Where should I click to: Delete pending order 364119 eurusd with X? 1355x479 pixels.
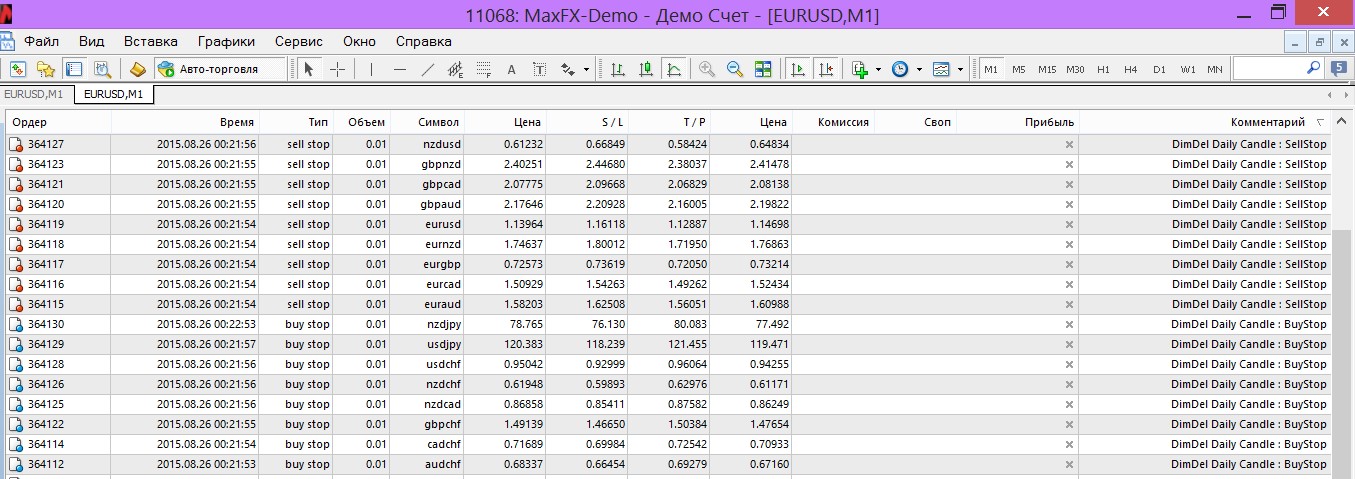(x=1069, y=224)
